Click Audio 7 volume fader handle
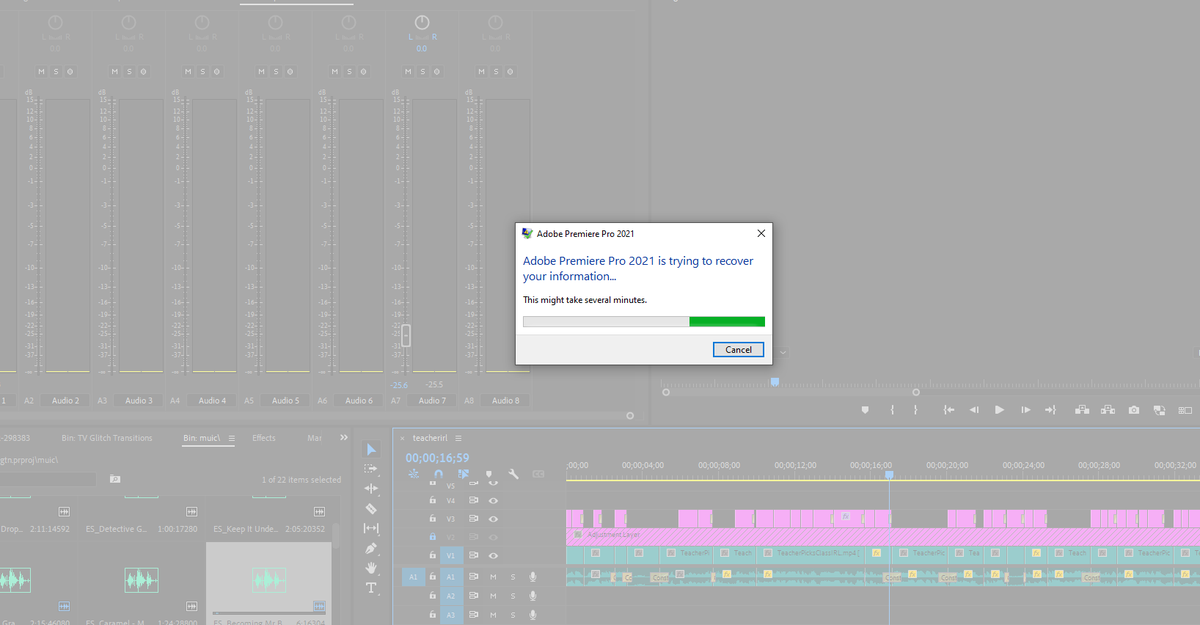This screenshot has width=1200, height=625. coord(405,335)
